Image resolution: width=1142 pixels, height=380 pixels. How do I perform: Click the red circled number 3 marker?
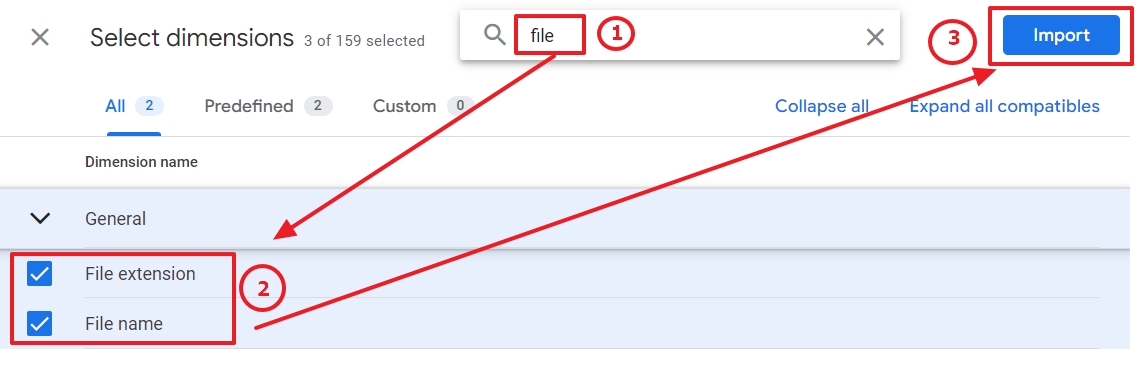click(x=953, y=40)
